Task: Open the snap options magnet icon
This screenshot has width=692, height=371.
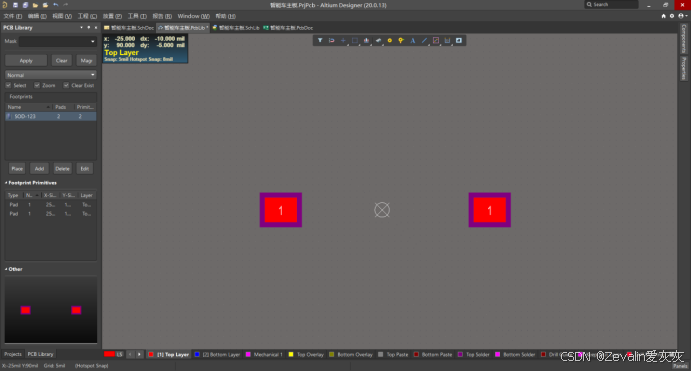Action: 331,40
